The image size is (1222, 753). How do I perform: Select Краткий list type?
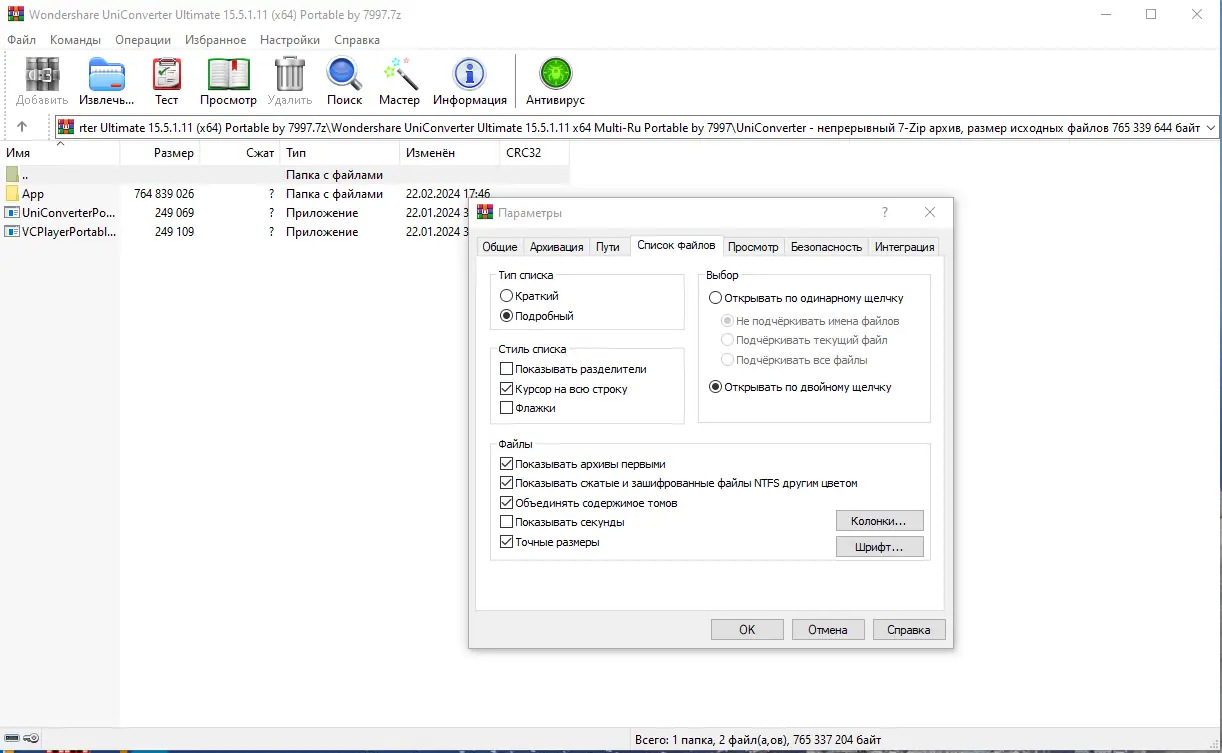pos(507,296)
